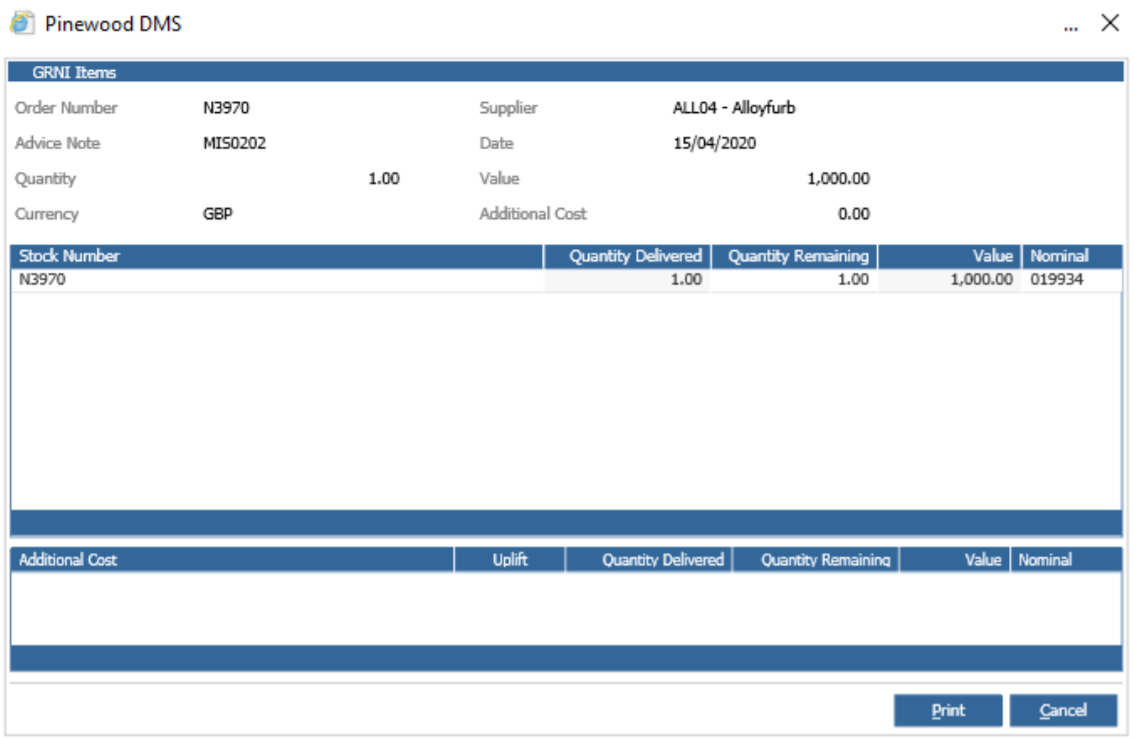Select the Quantity Remaining header in the Additional Cost table
The width and height of the screenshot is (1135, 739).
(x=816, y=559)
